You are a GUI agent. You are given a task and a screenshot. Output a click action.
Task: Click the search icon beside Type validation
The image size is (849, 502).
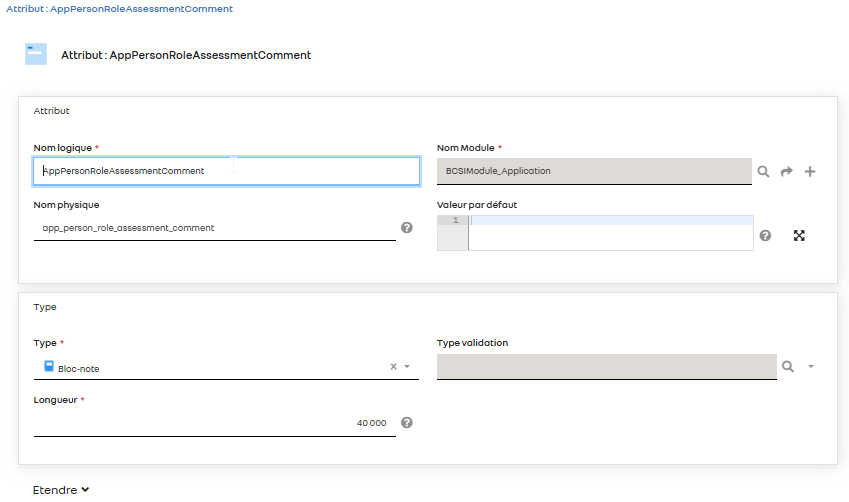(788, 367)
